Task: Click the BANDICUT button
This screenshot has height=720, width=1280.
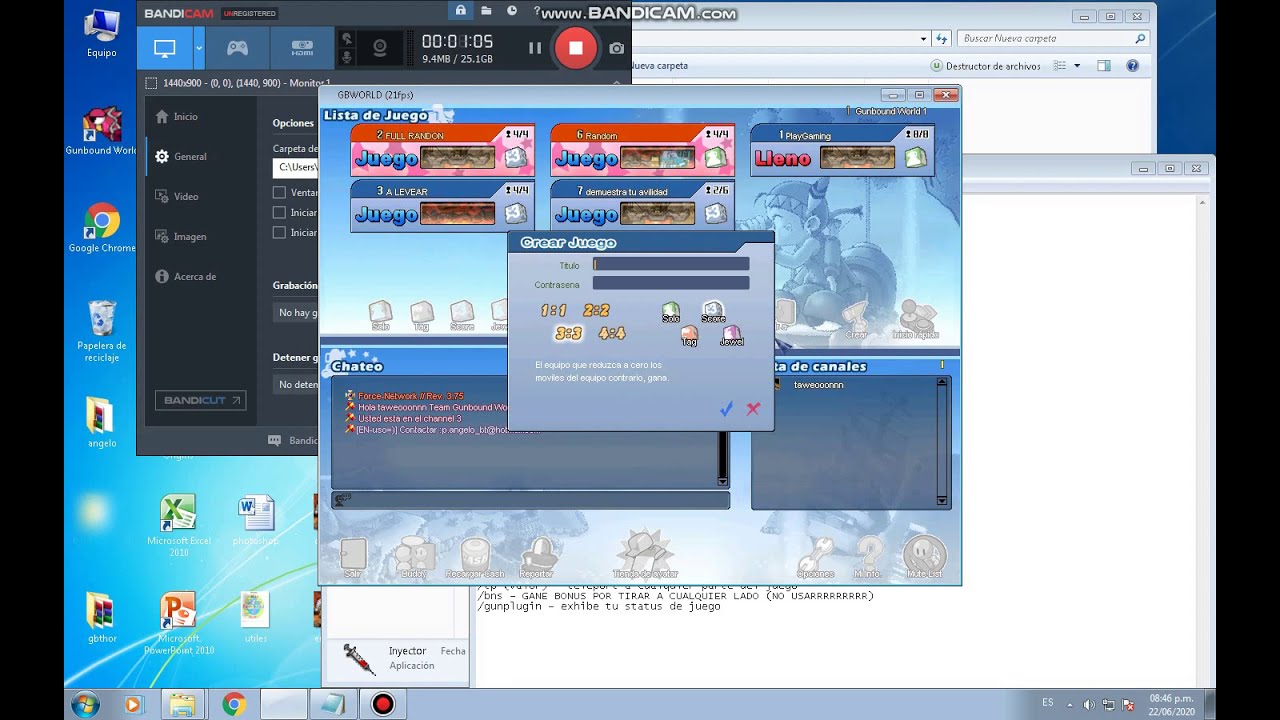Action: (201, 400)
